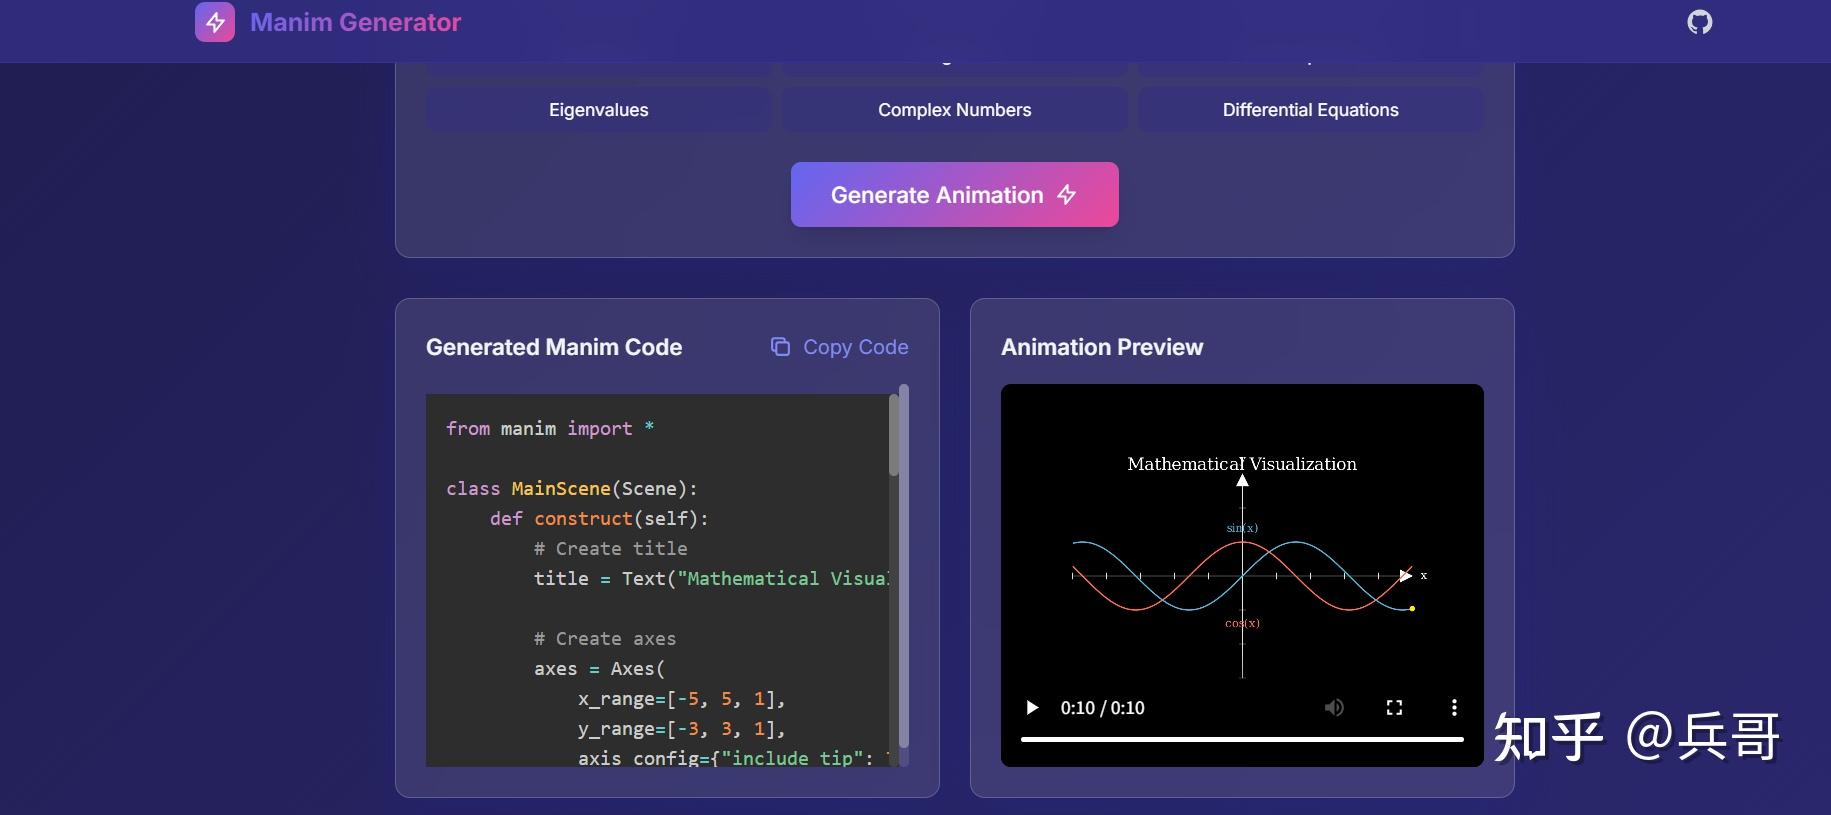Copy the generated Manim code

click(x=840, y=347)
